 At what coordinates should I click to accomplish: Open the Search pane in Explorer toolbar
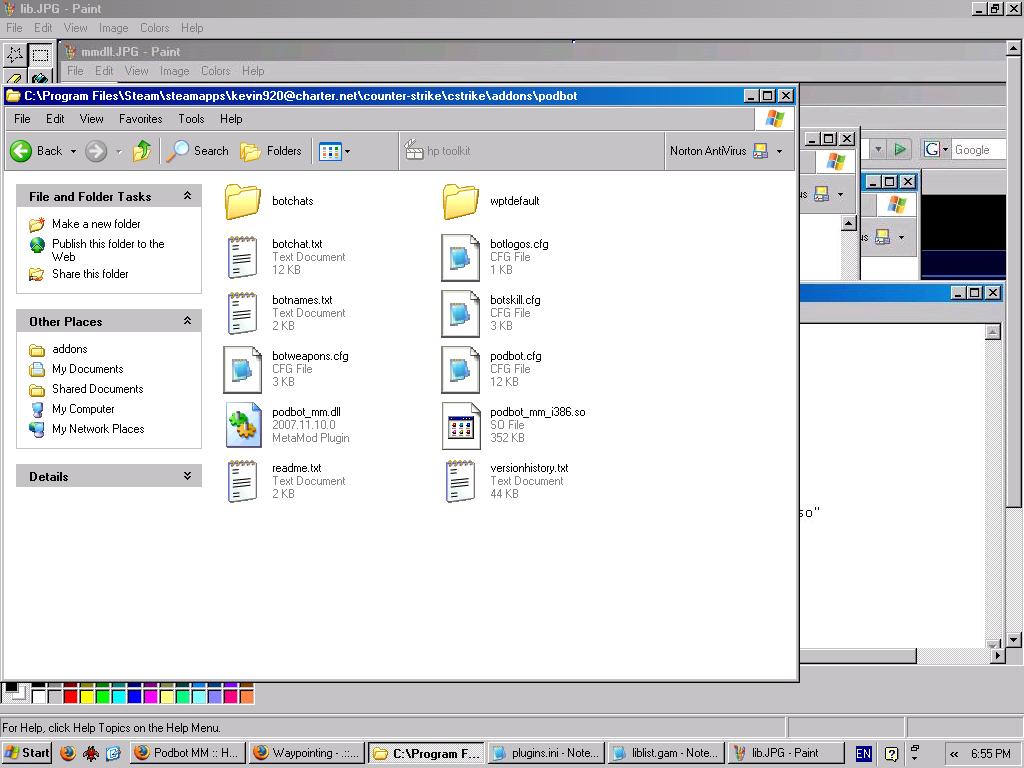tap(197, 151)
